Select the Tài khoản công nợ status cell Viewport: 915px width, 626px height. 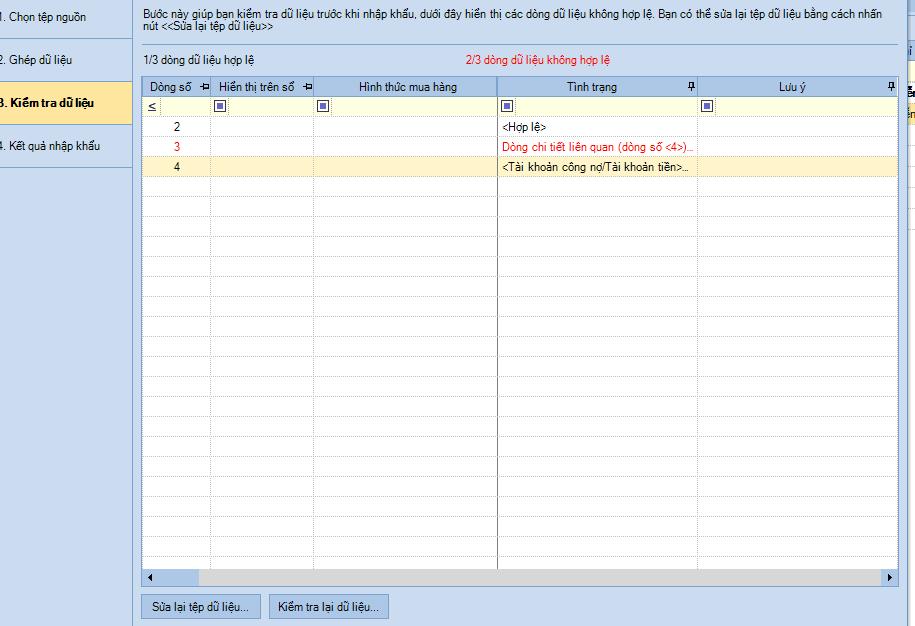[598, 167]
